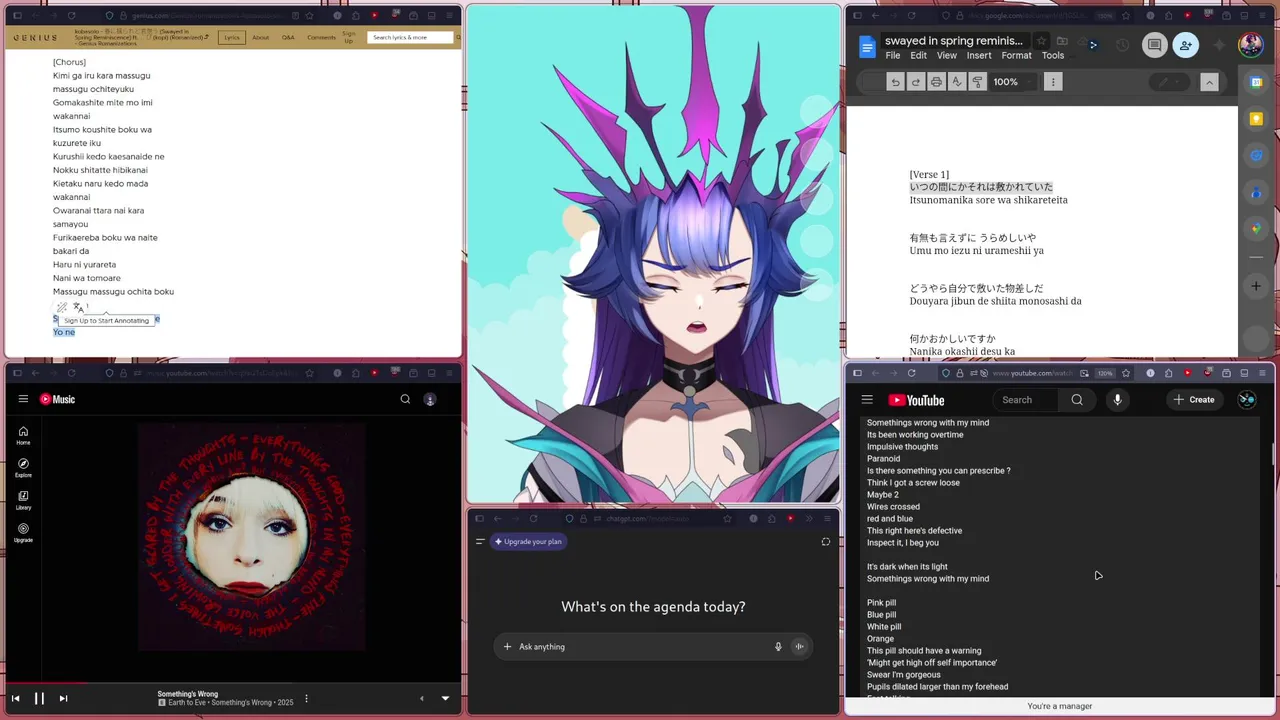Click Upgrade your plan in ChatGPT
The width and height of the screenshot is (1280, 720).
(528, 541)
